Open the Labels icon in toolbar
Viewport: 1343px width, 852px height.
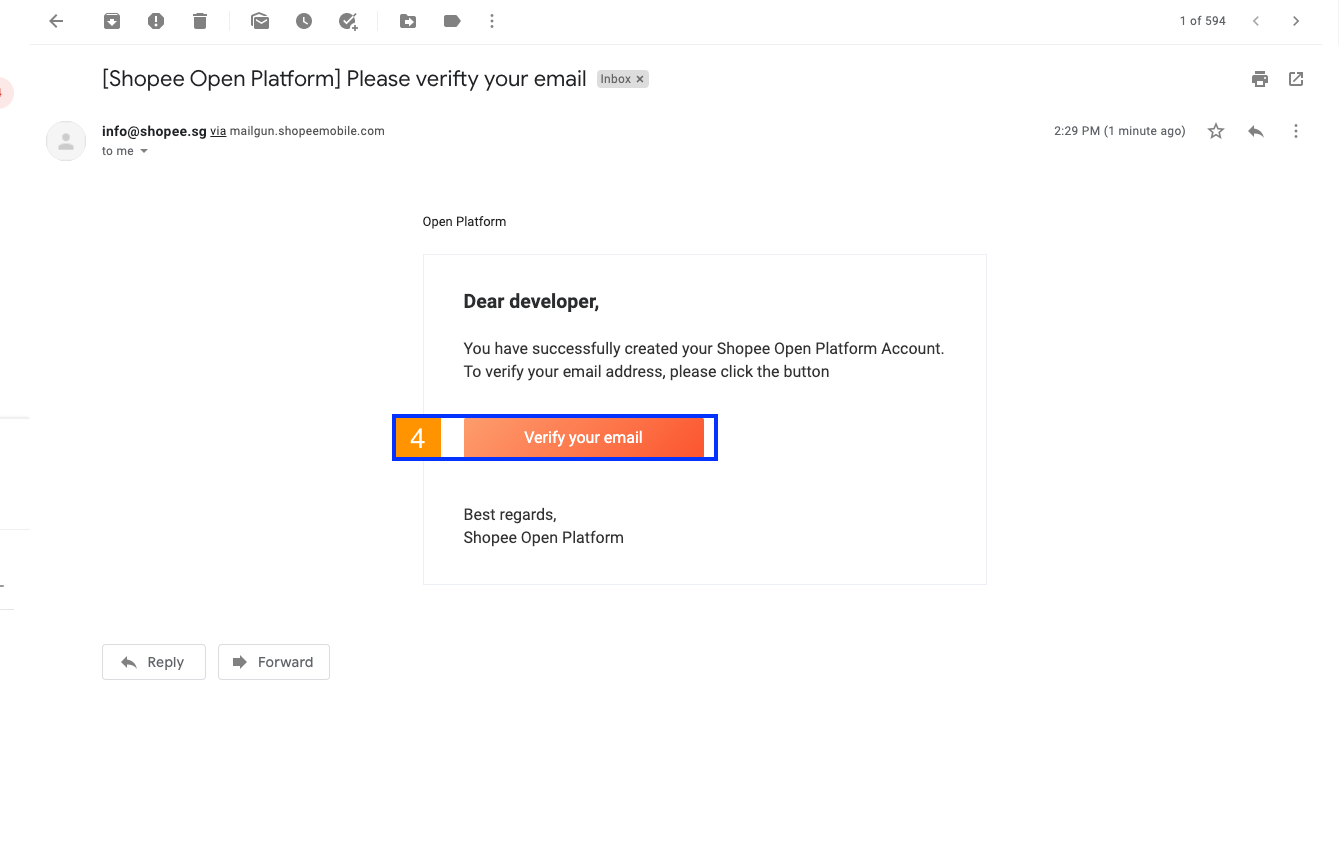[452, 21]
